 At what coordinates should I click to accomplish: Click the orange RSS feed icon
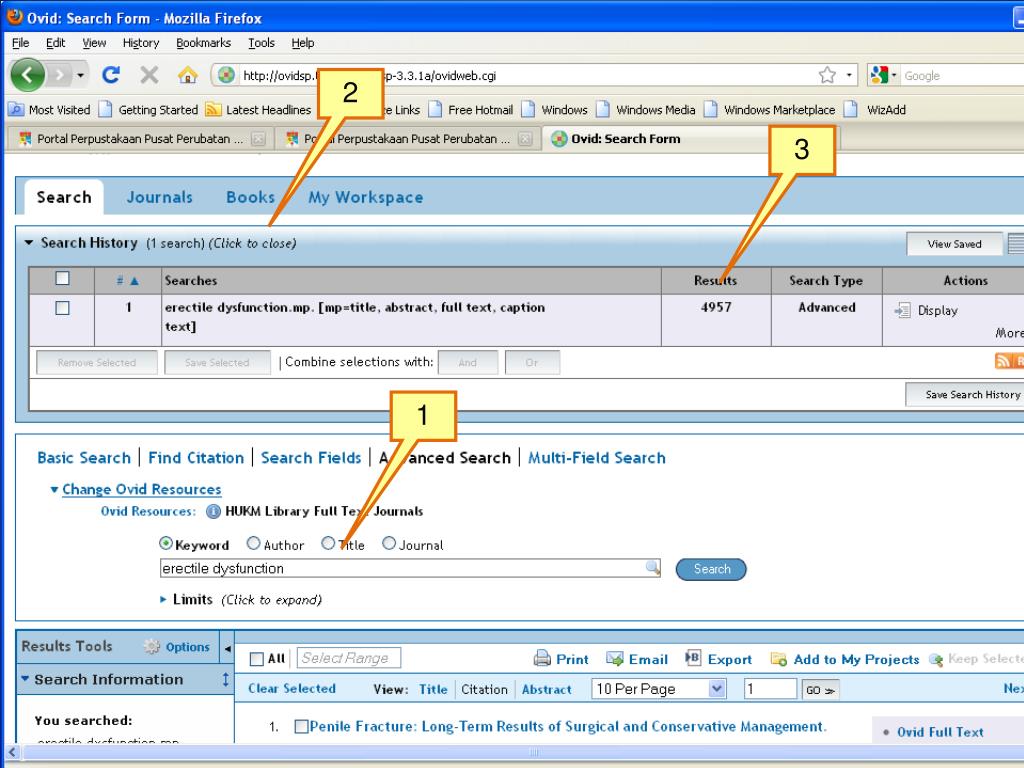pyautogui.click(x=1002, y=360)
